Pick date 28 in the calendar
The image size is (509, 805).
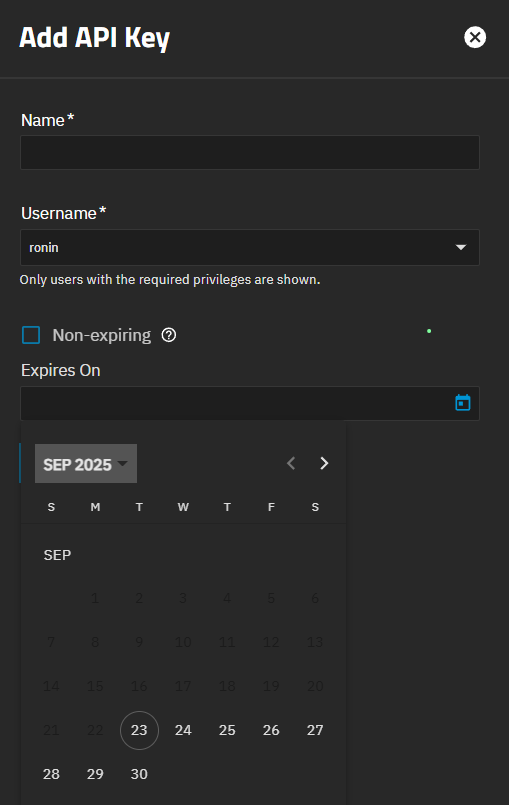51,774
